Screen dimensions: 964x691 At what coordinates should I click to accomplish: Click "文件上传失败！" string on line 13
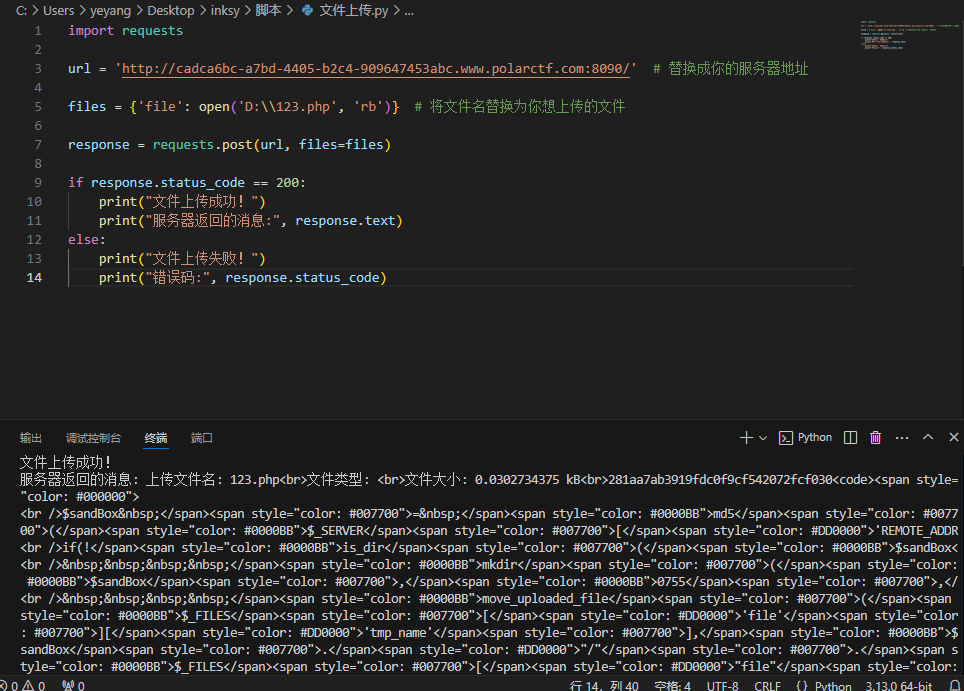click(x=202, y=258)
